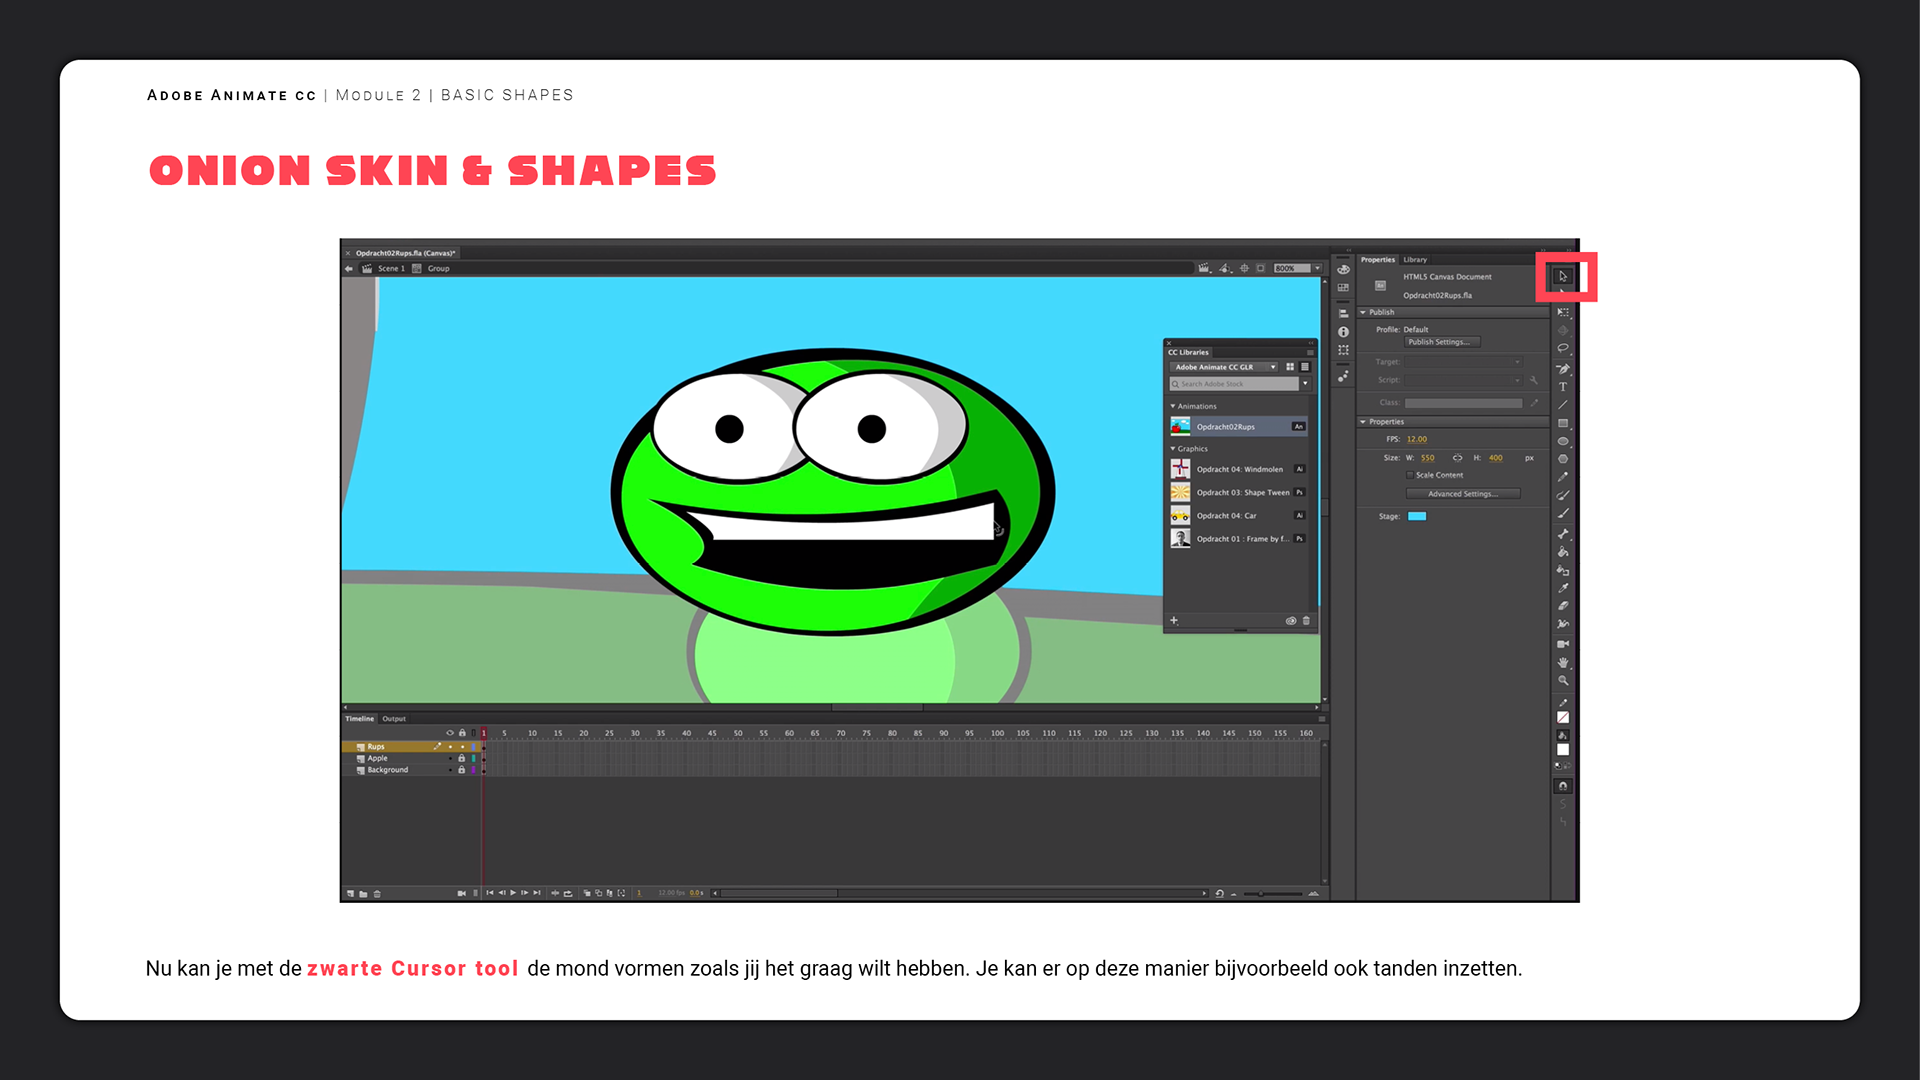The image size is (1920, 1080).
Task: Unlock the Apple layer
Action: [461, 759]
